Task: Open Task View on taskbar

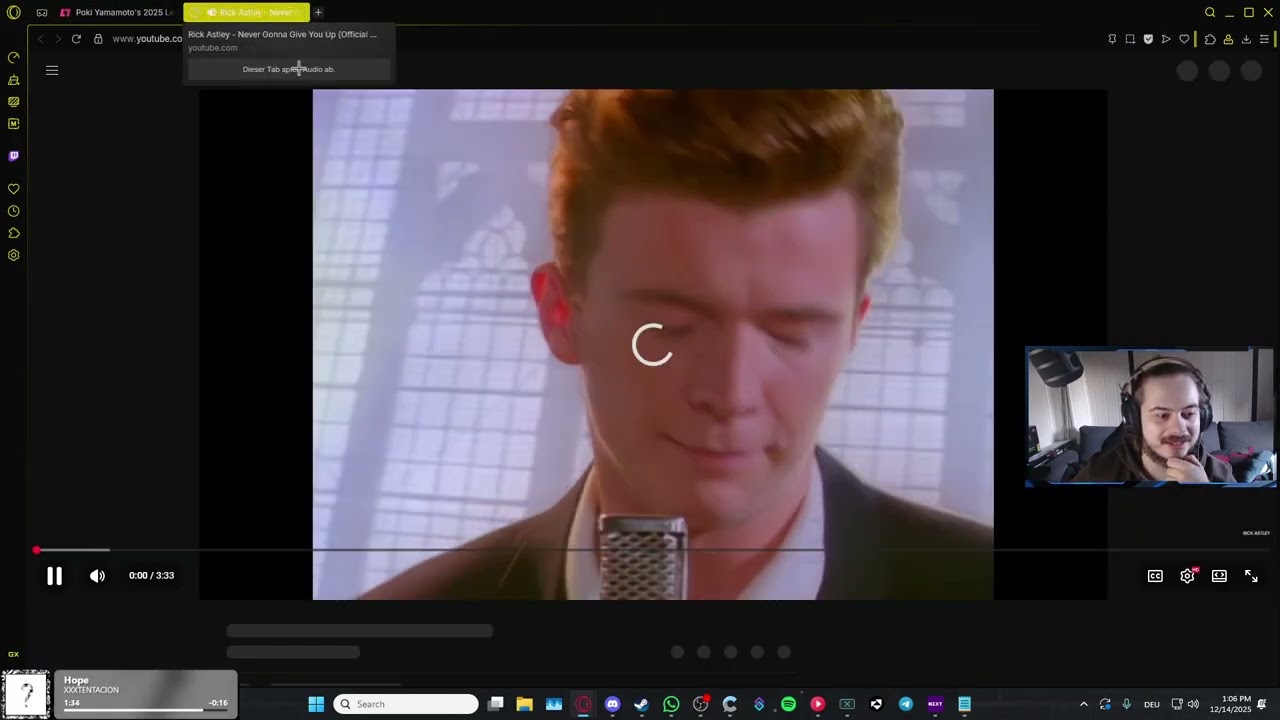Action: click(x=495, y=704)
